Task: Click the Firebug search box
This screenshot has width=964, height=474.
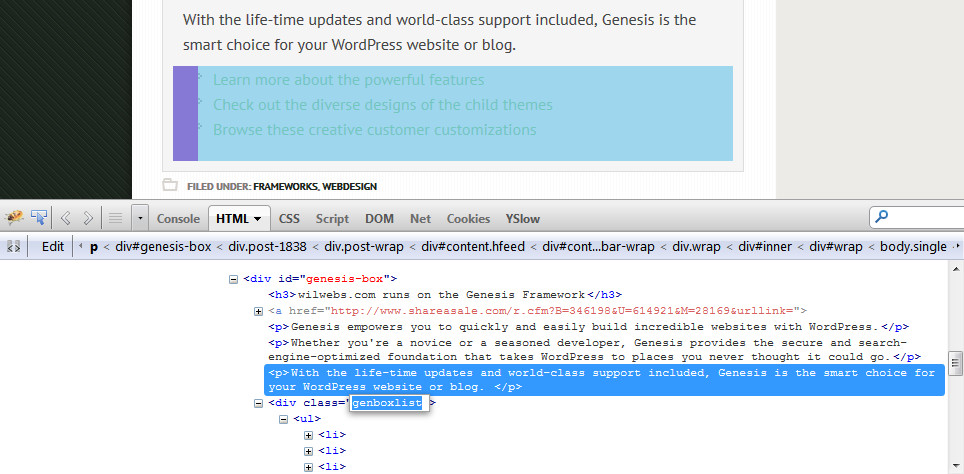Action: pos(919,217)
